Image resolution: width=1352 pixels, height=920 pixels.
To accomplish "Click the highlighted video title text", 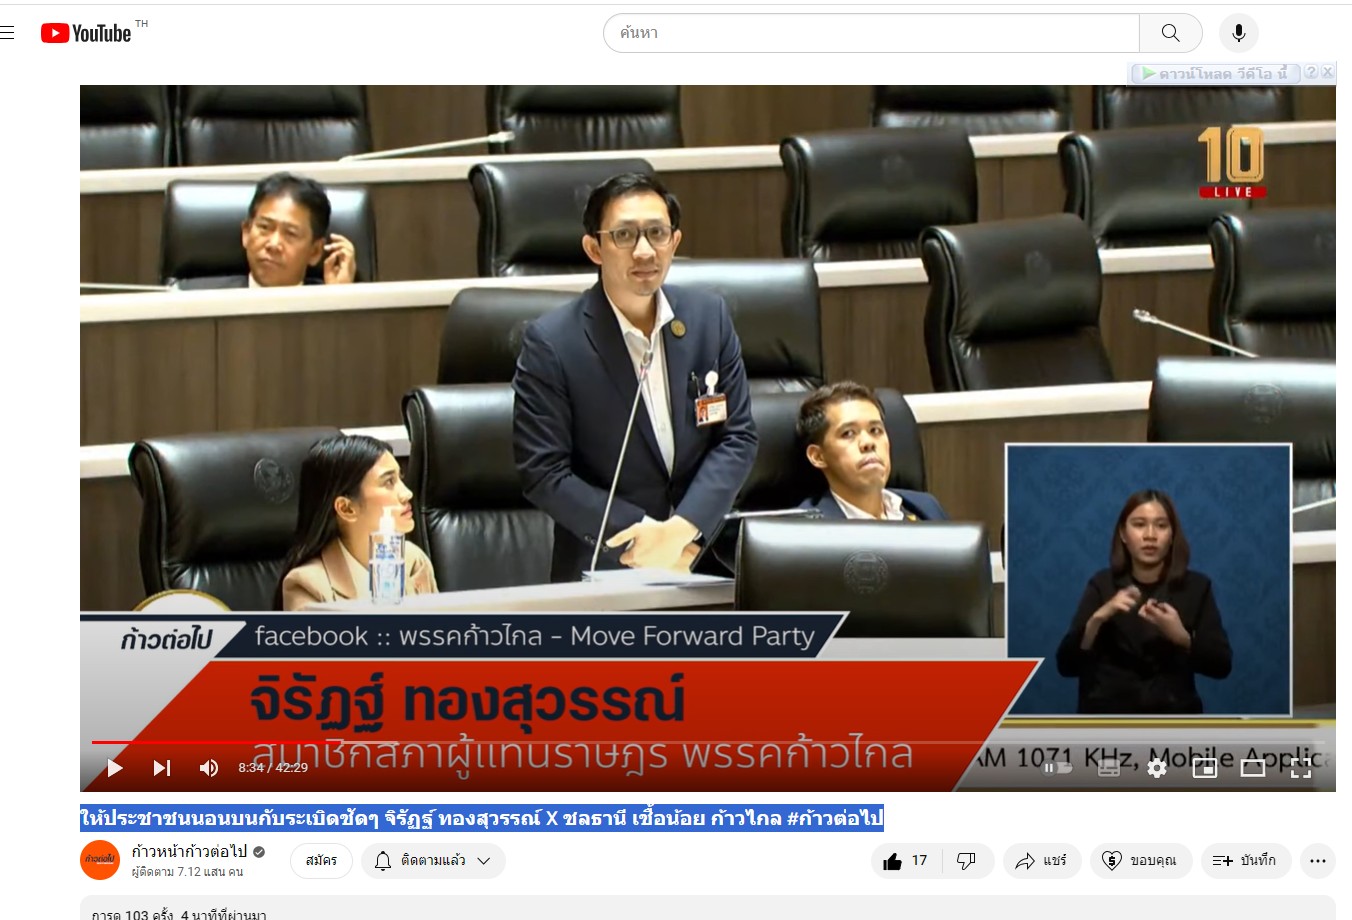I will click(x=481, y=818).
